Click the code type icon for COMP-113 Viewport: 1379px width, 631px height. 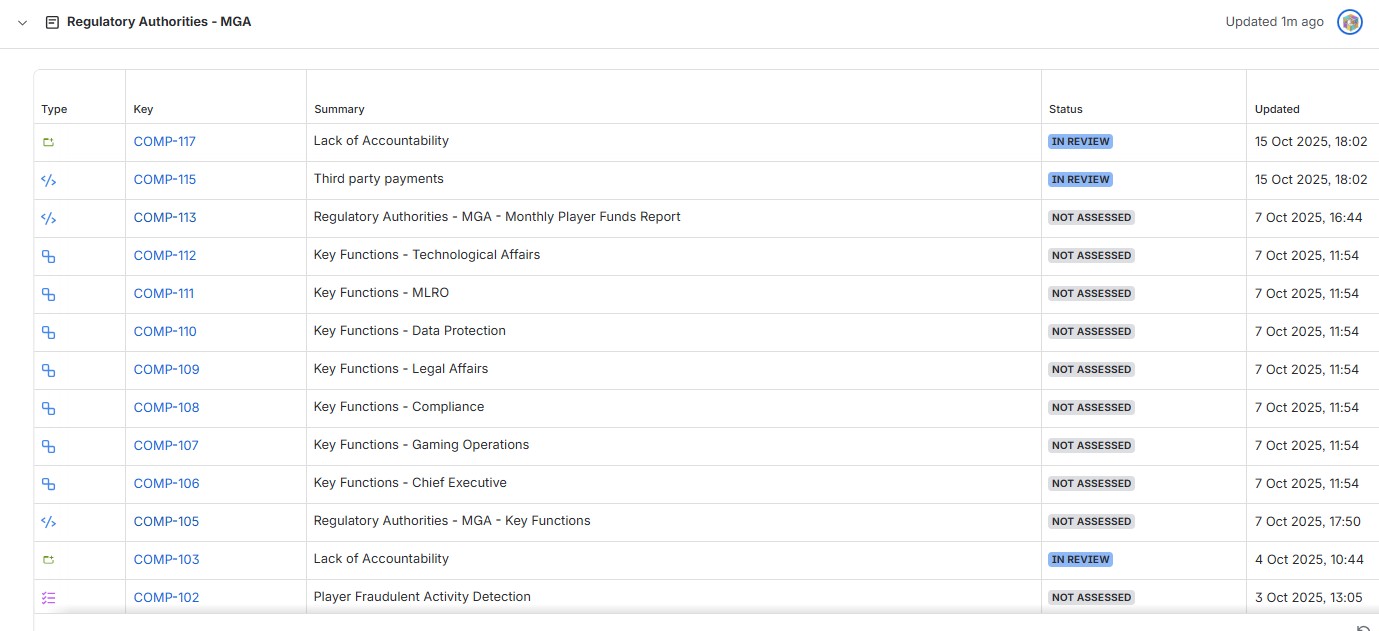[x=48, y=218]
